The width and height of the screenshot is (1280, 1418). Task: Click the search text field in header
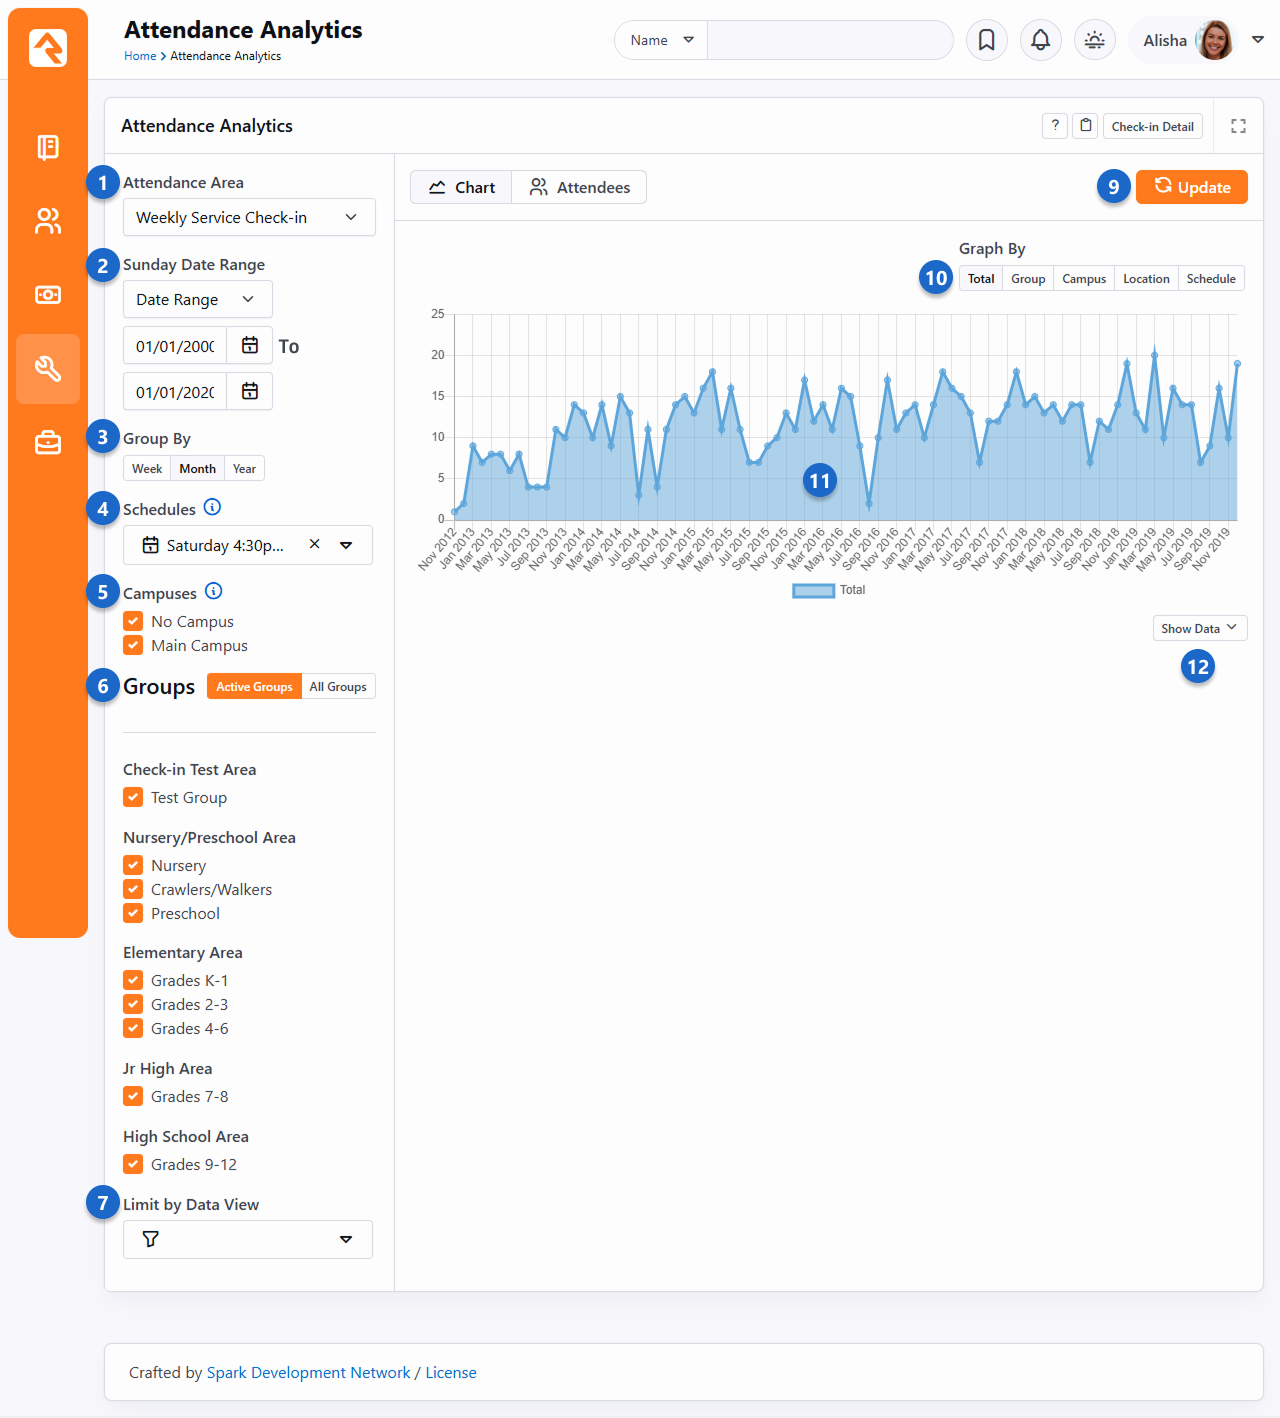pos(829,41)
